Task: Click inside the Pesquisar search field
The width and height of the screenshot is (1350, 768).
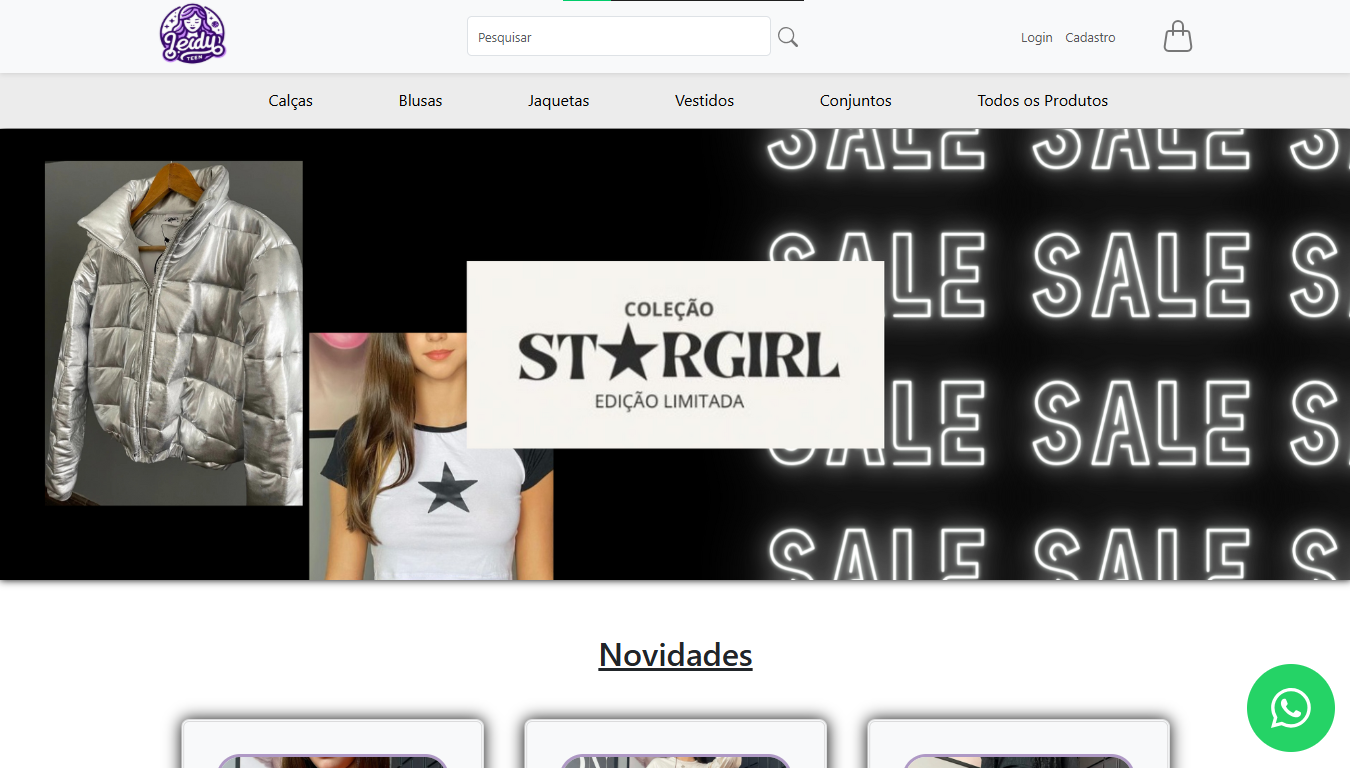Action: pos(618,36)
